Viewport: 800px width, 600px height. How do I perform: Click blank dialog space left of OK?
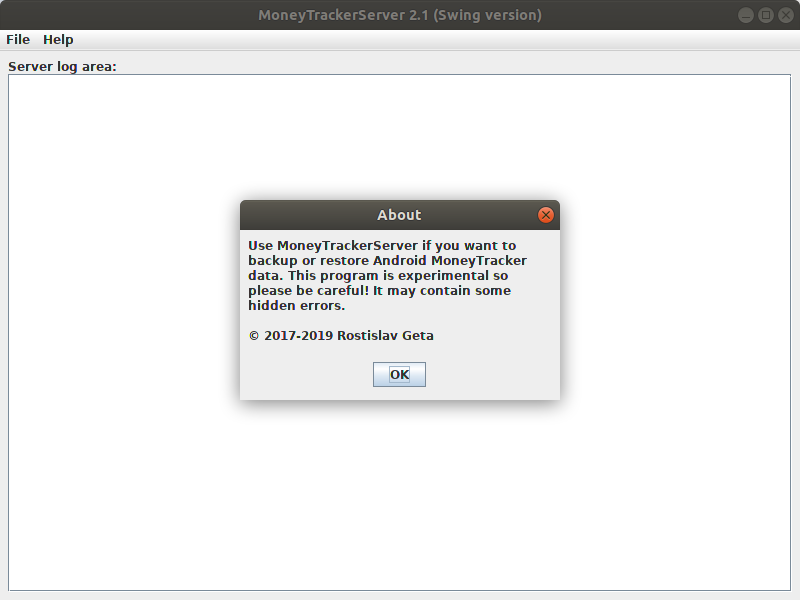tap(306, 374)
